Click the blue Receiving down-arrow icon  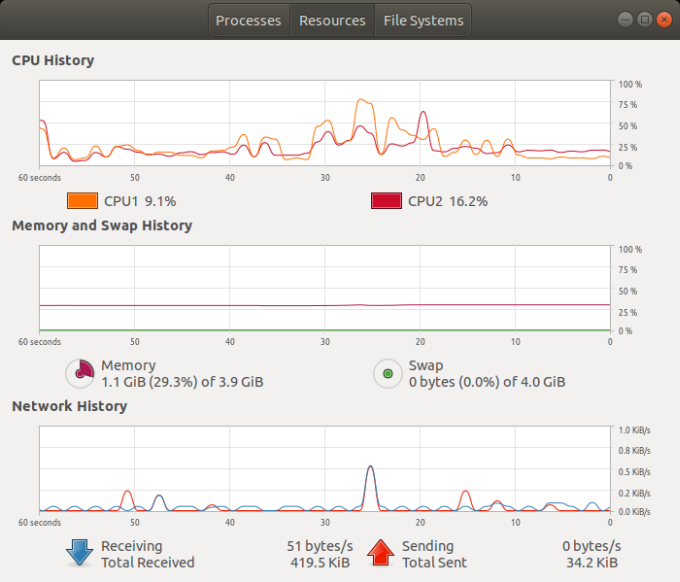[80, 554]
